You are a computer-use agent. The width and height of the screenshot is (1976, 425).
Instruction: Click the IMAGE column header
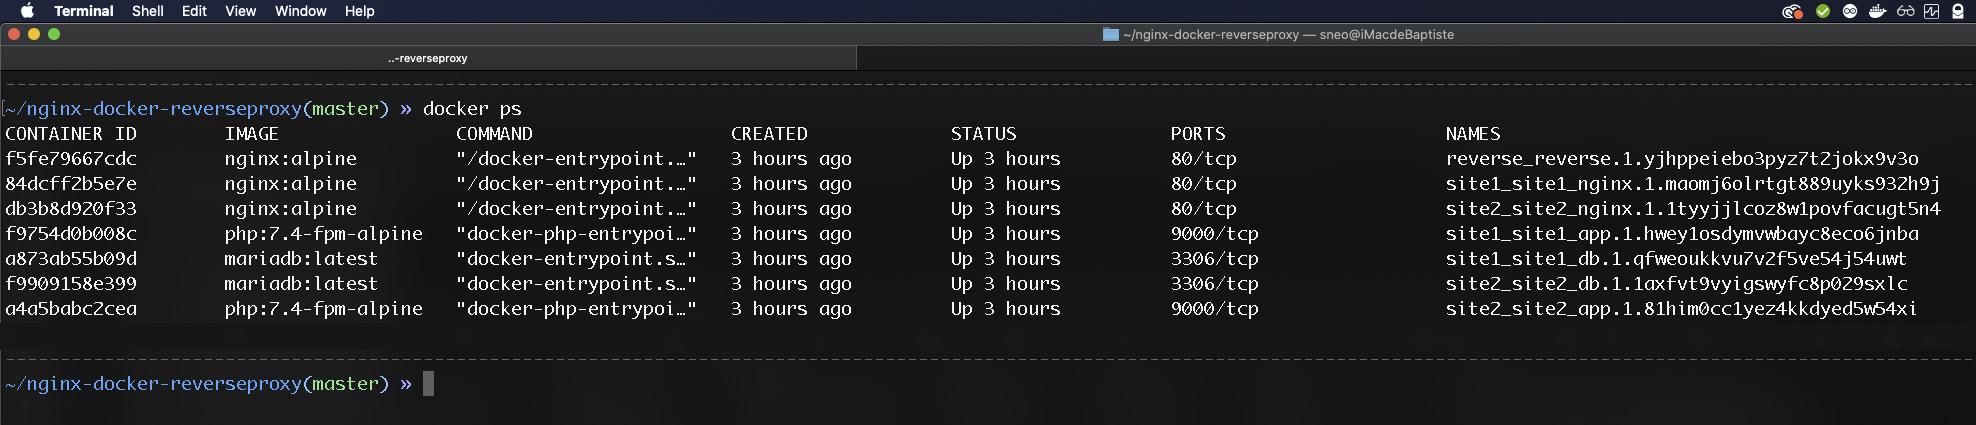(x=252, y=134)
